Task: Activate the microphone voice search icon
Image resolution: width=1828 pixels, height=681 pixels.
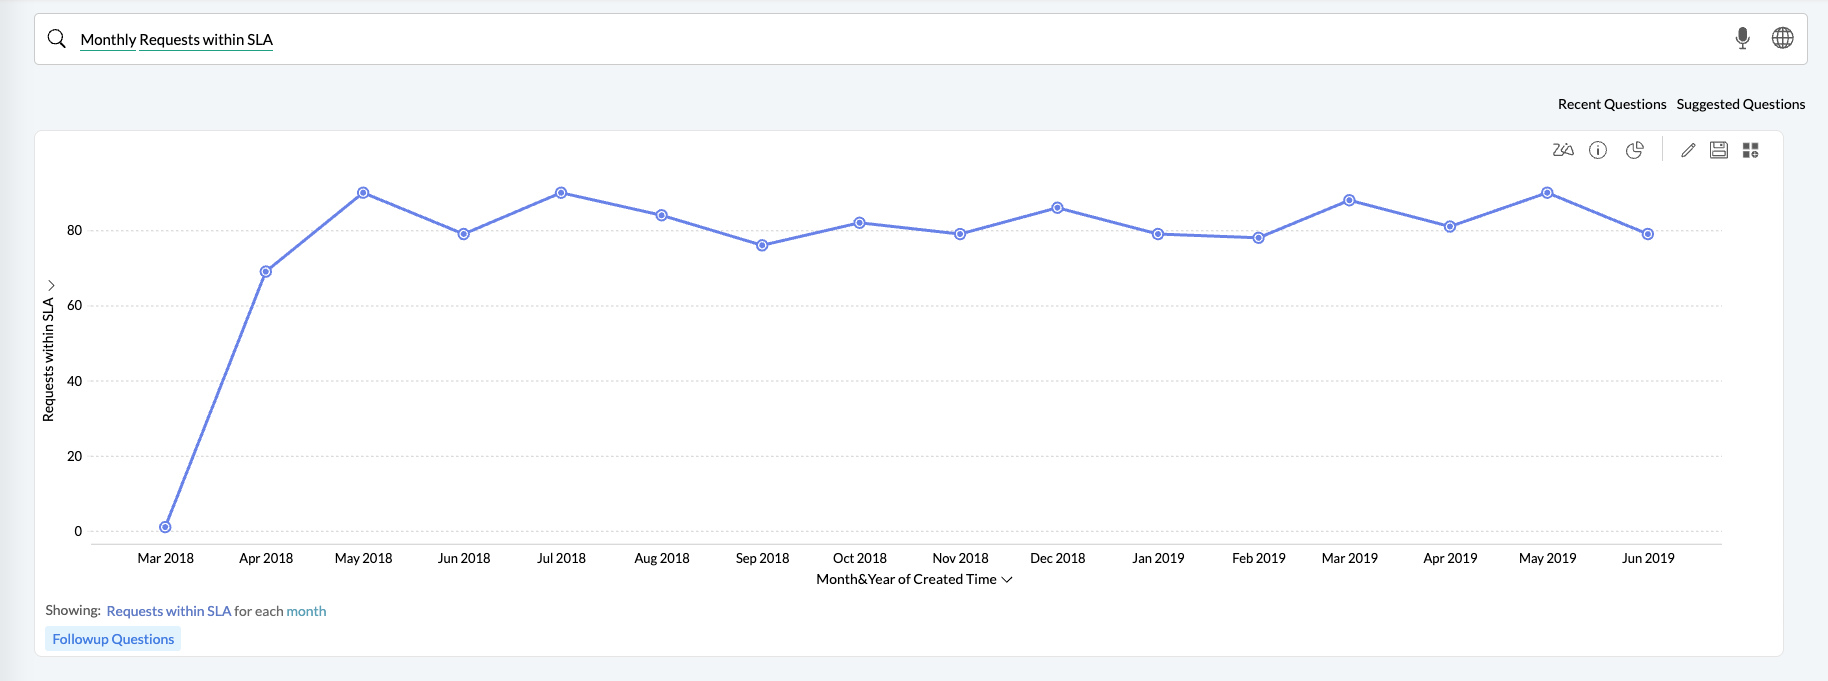Action: coord(1742,38)
